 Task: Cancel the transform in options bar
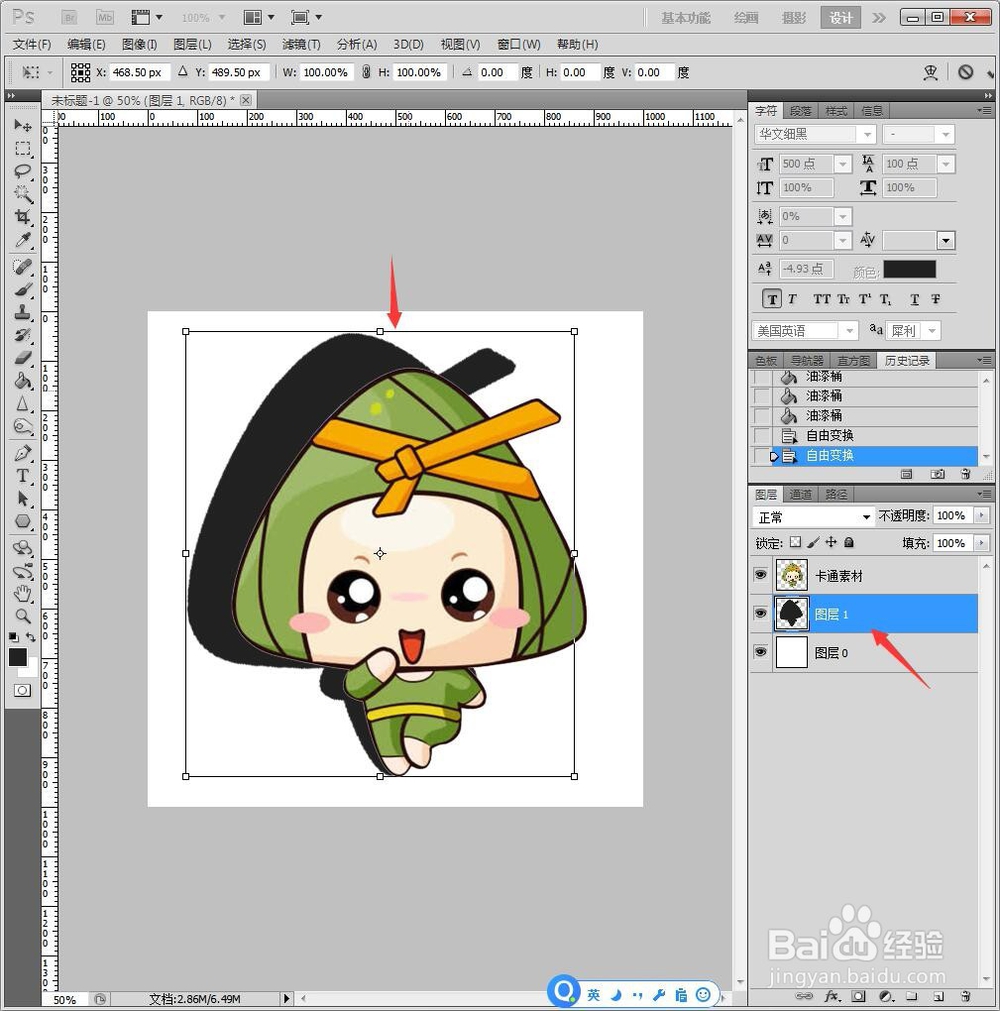pos(965,72)
